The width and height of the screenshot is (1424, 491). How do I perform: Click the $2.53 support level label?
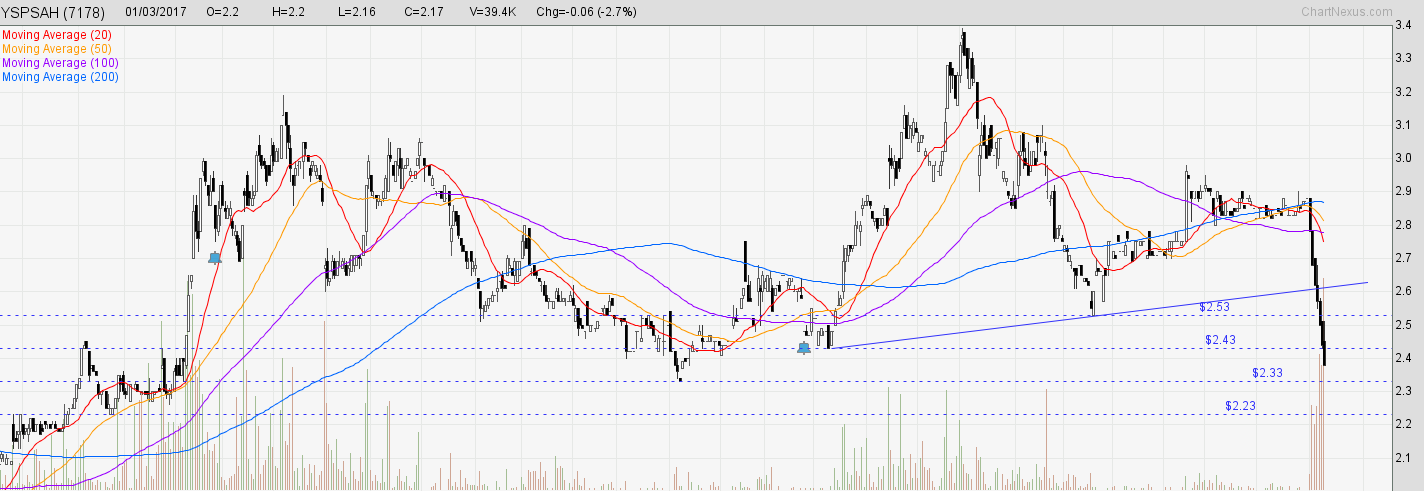(x=1214, y=306)
